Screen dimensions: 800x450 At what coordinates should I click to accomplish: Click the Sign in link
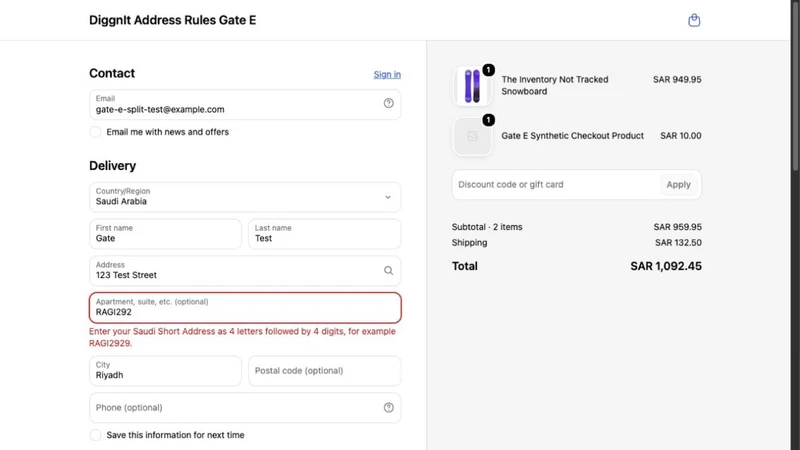pos(387,74)
